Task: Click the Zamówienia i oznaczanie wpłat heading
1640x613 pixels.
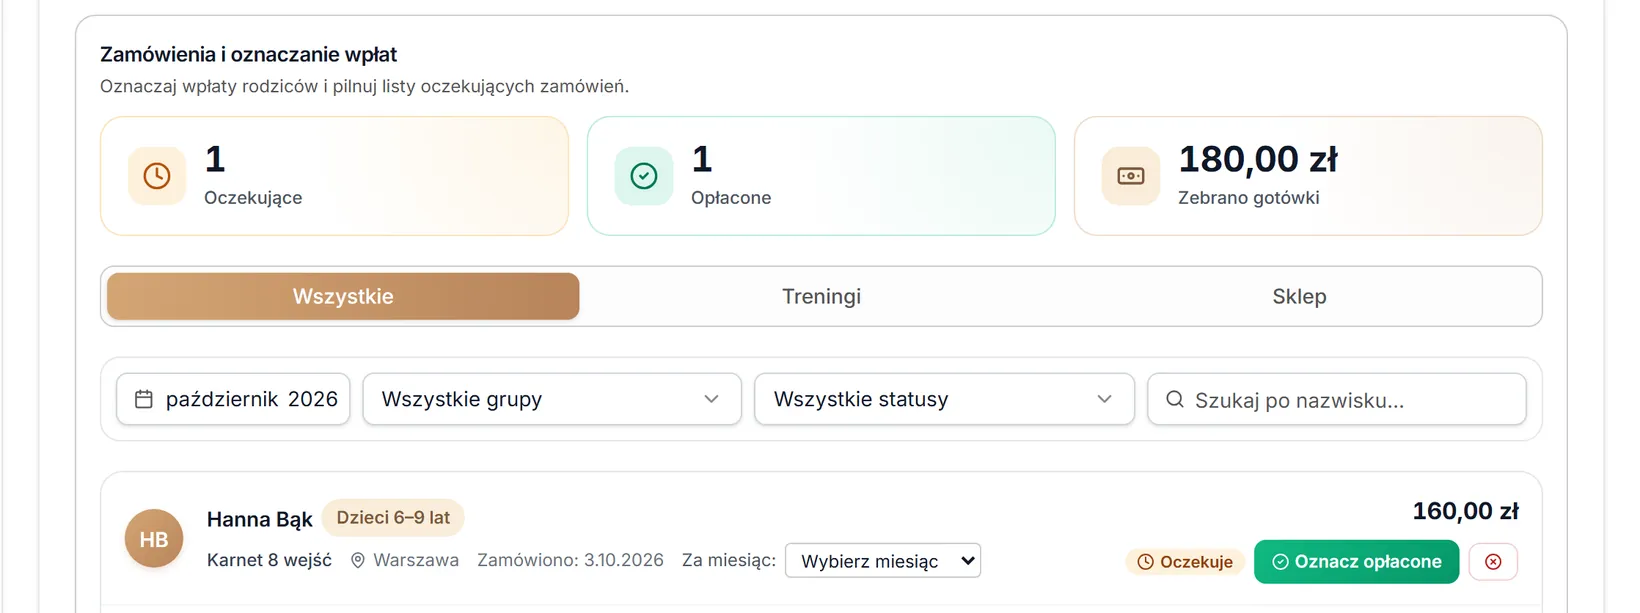Action: pos(249,54)
